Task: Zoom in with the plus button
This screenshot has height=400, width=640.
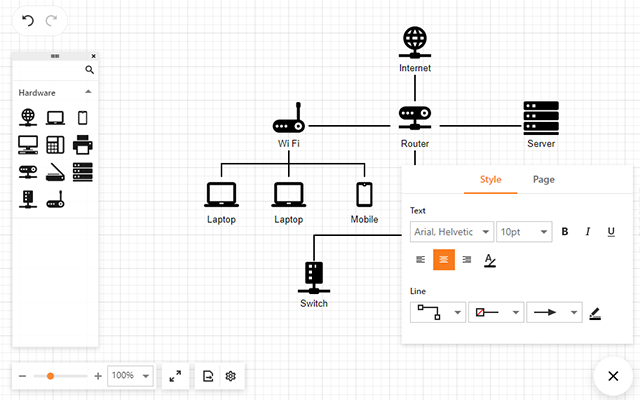Action: 98,376
